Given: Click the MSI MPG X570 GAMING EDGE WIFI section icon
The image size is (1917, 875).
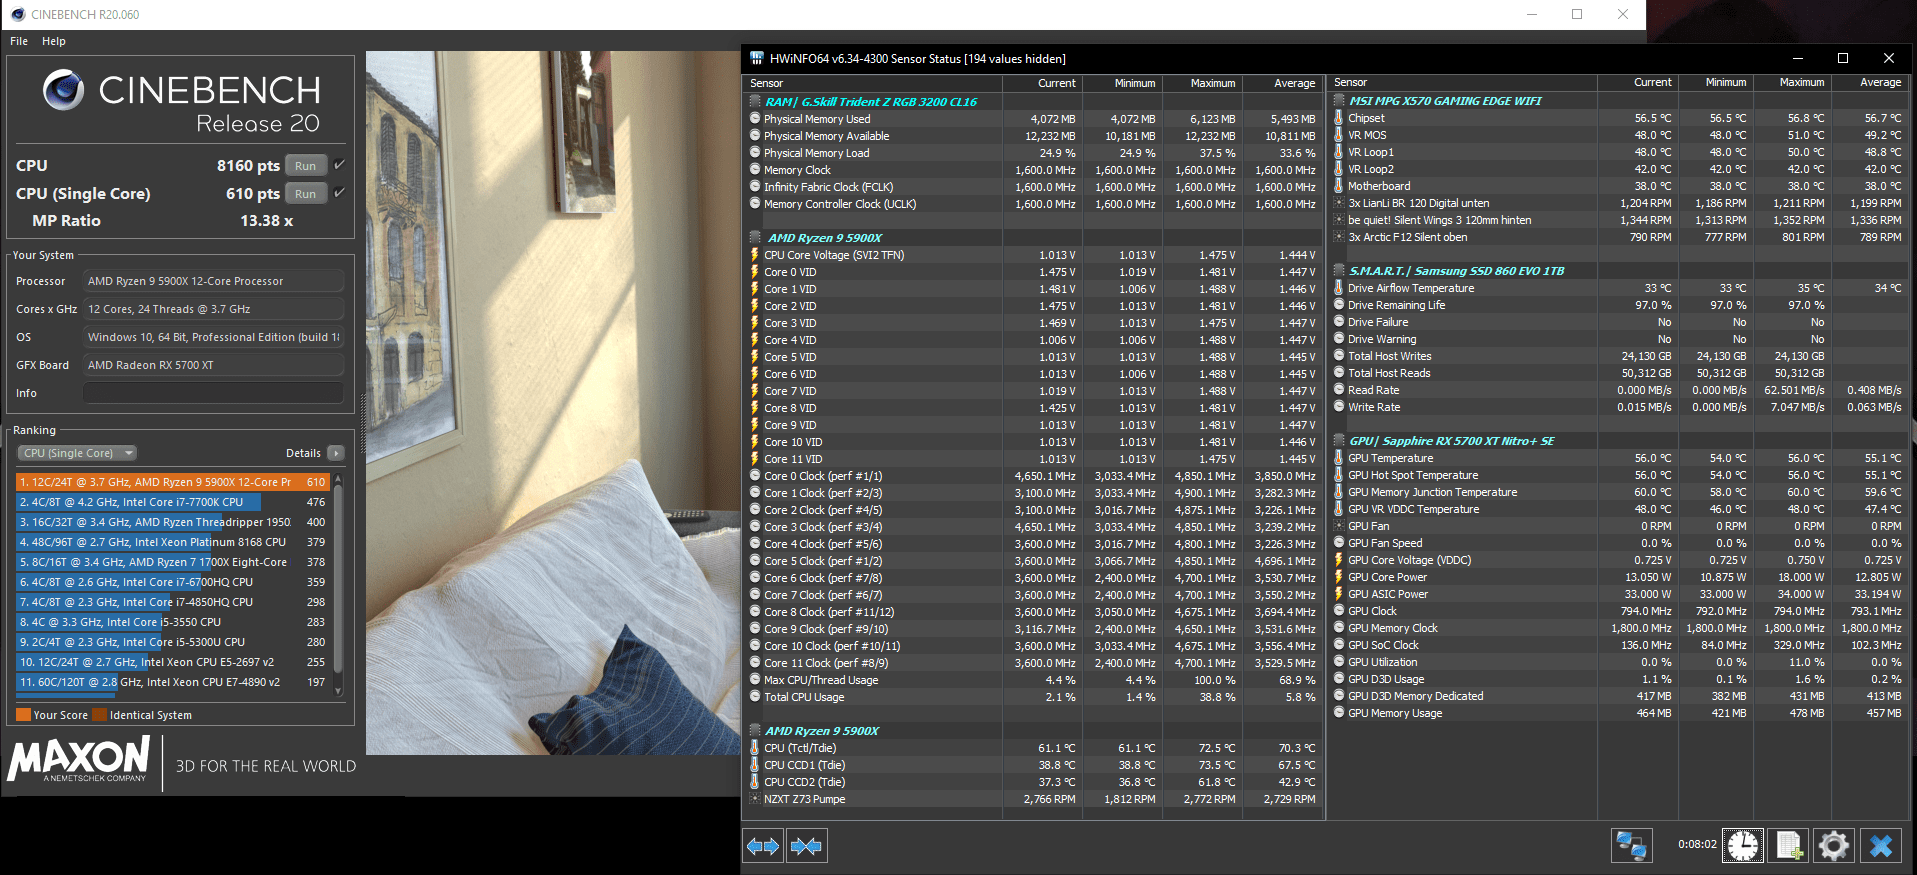Looking at the screenshot, I should pyautogui.click(x=1339, y=101).
